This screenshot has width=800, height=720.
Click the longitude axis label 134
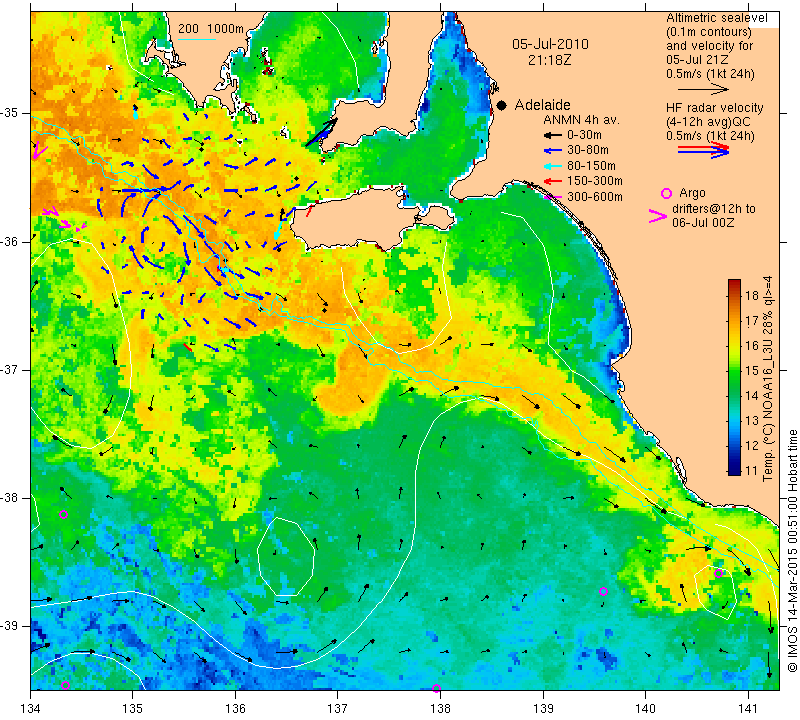31,709
